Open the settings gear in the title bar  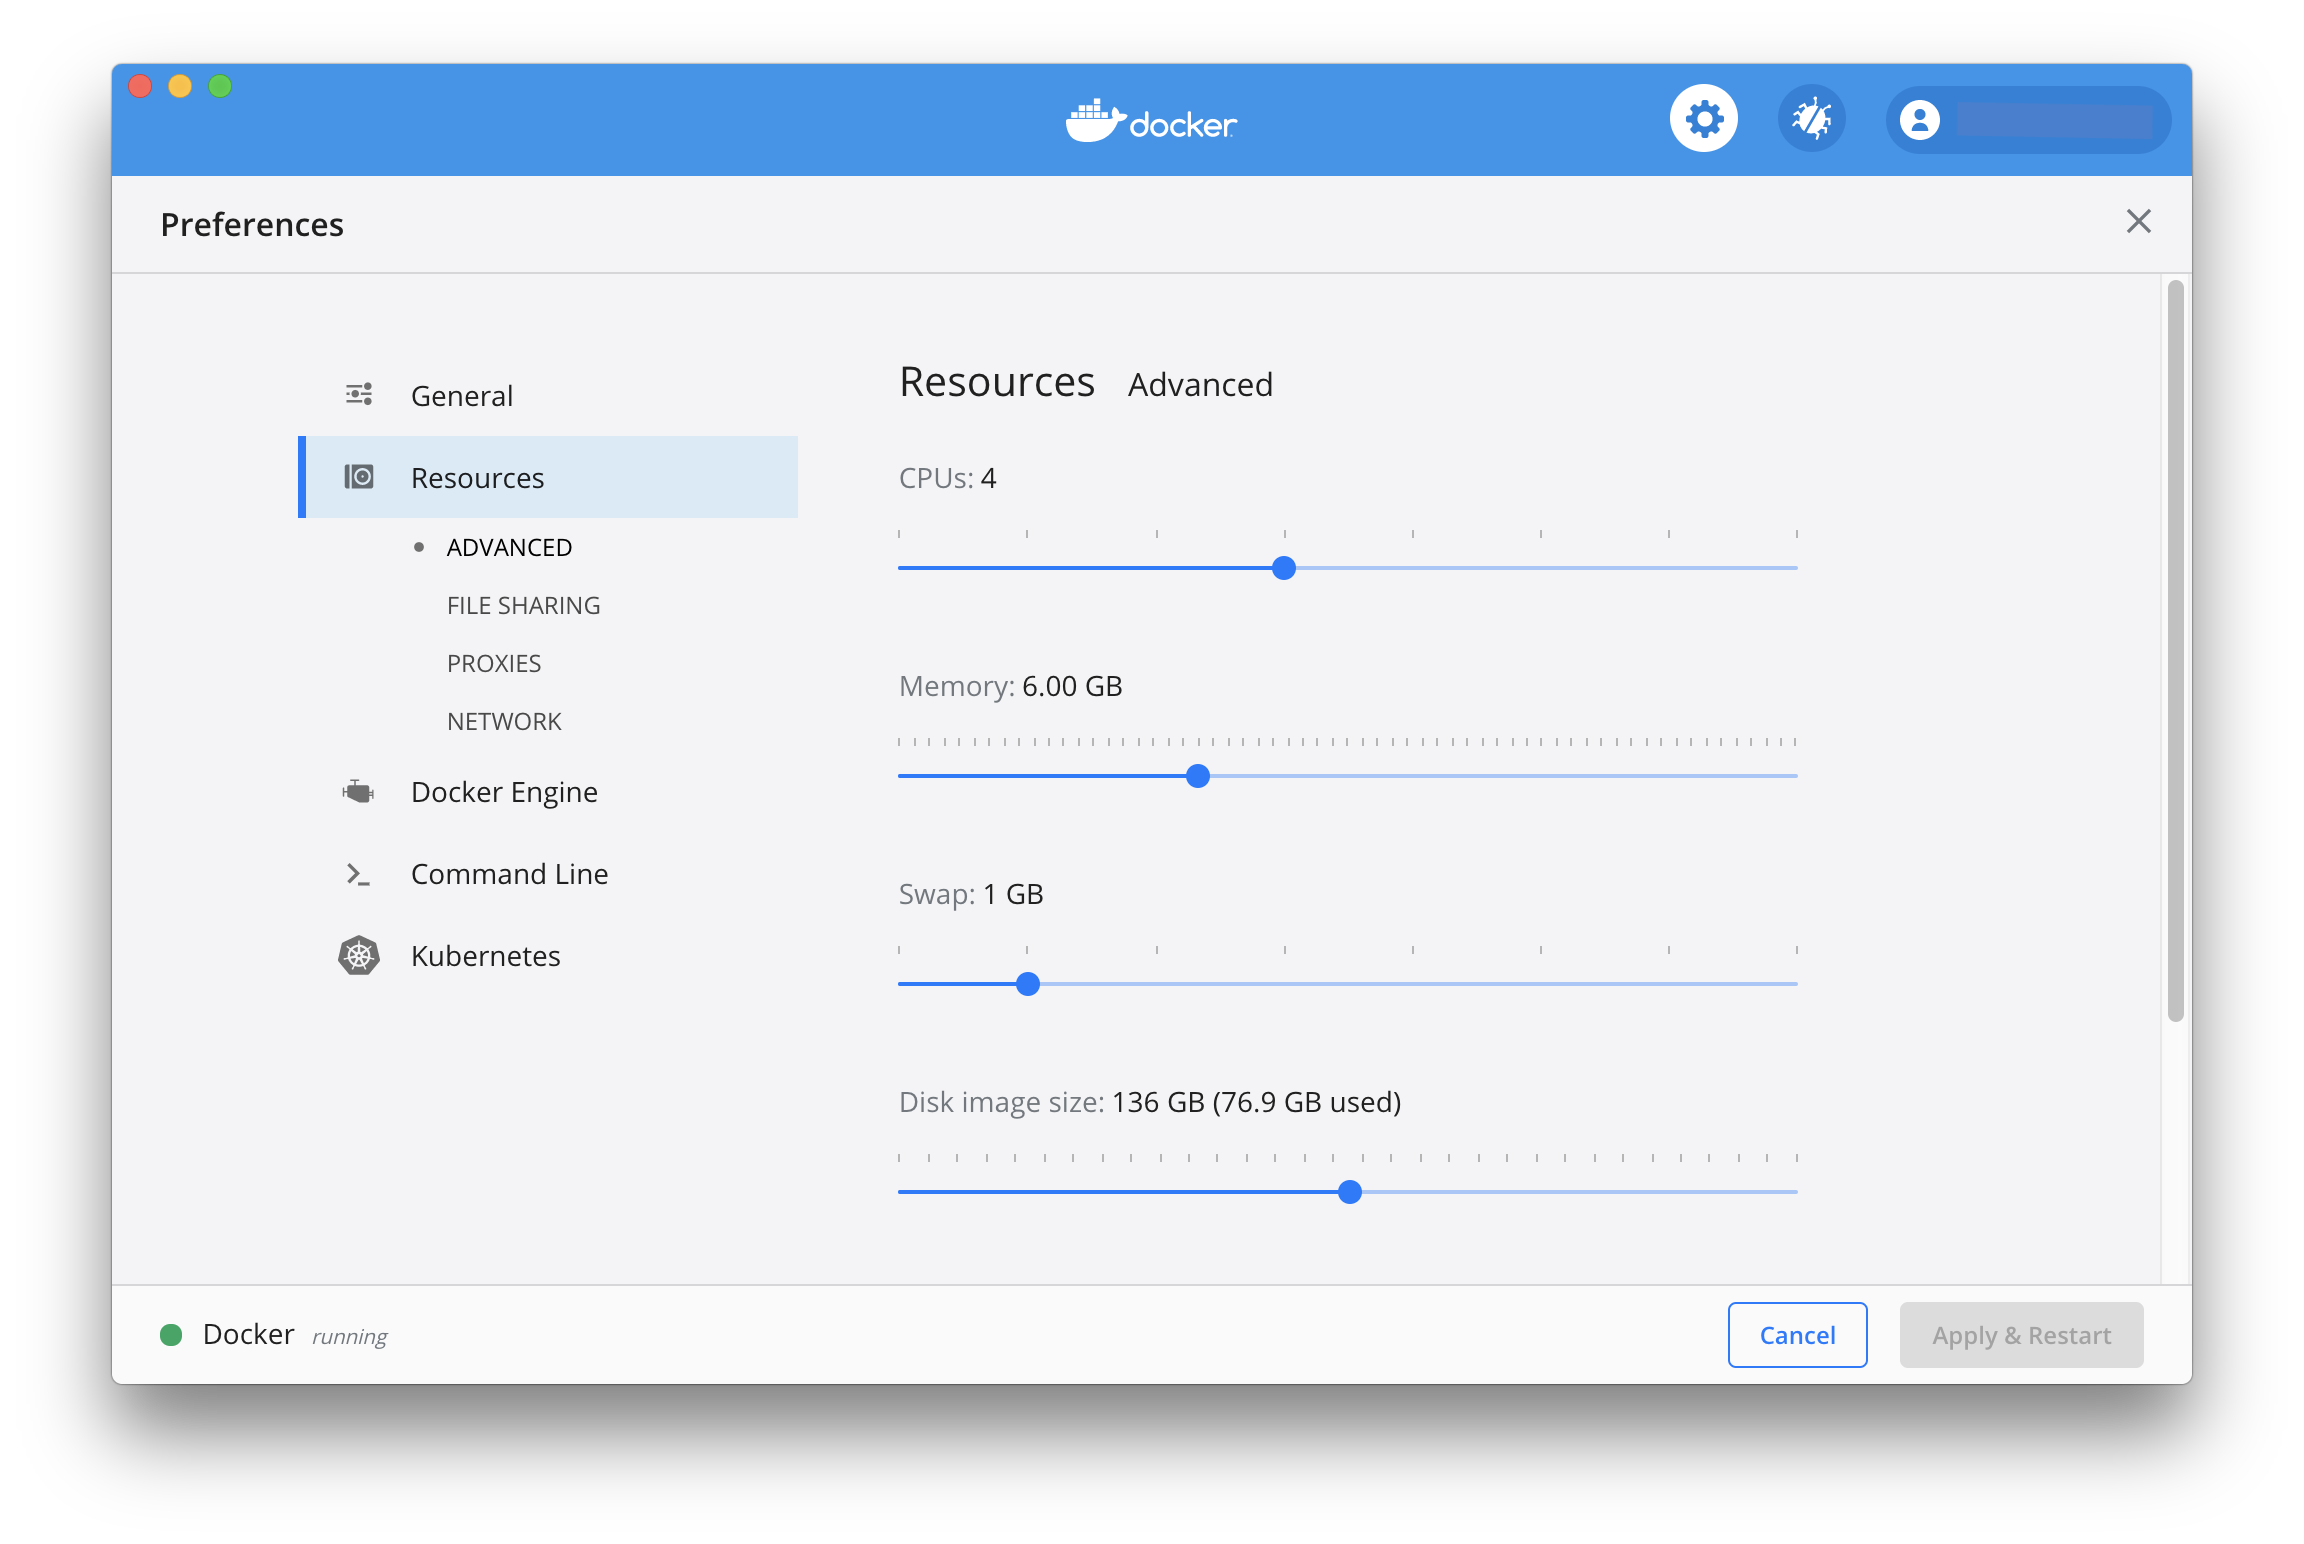point(1703,117)
